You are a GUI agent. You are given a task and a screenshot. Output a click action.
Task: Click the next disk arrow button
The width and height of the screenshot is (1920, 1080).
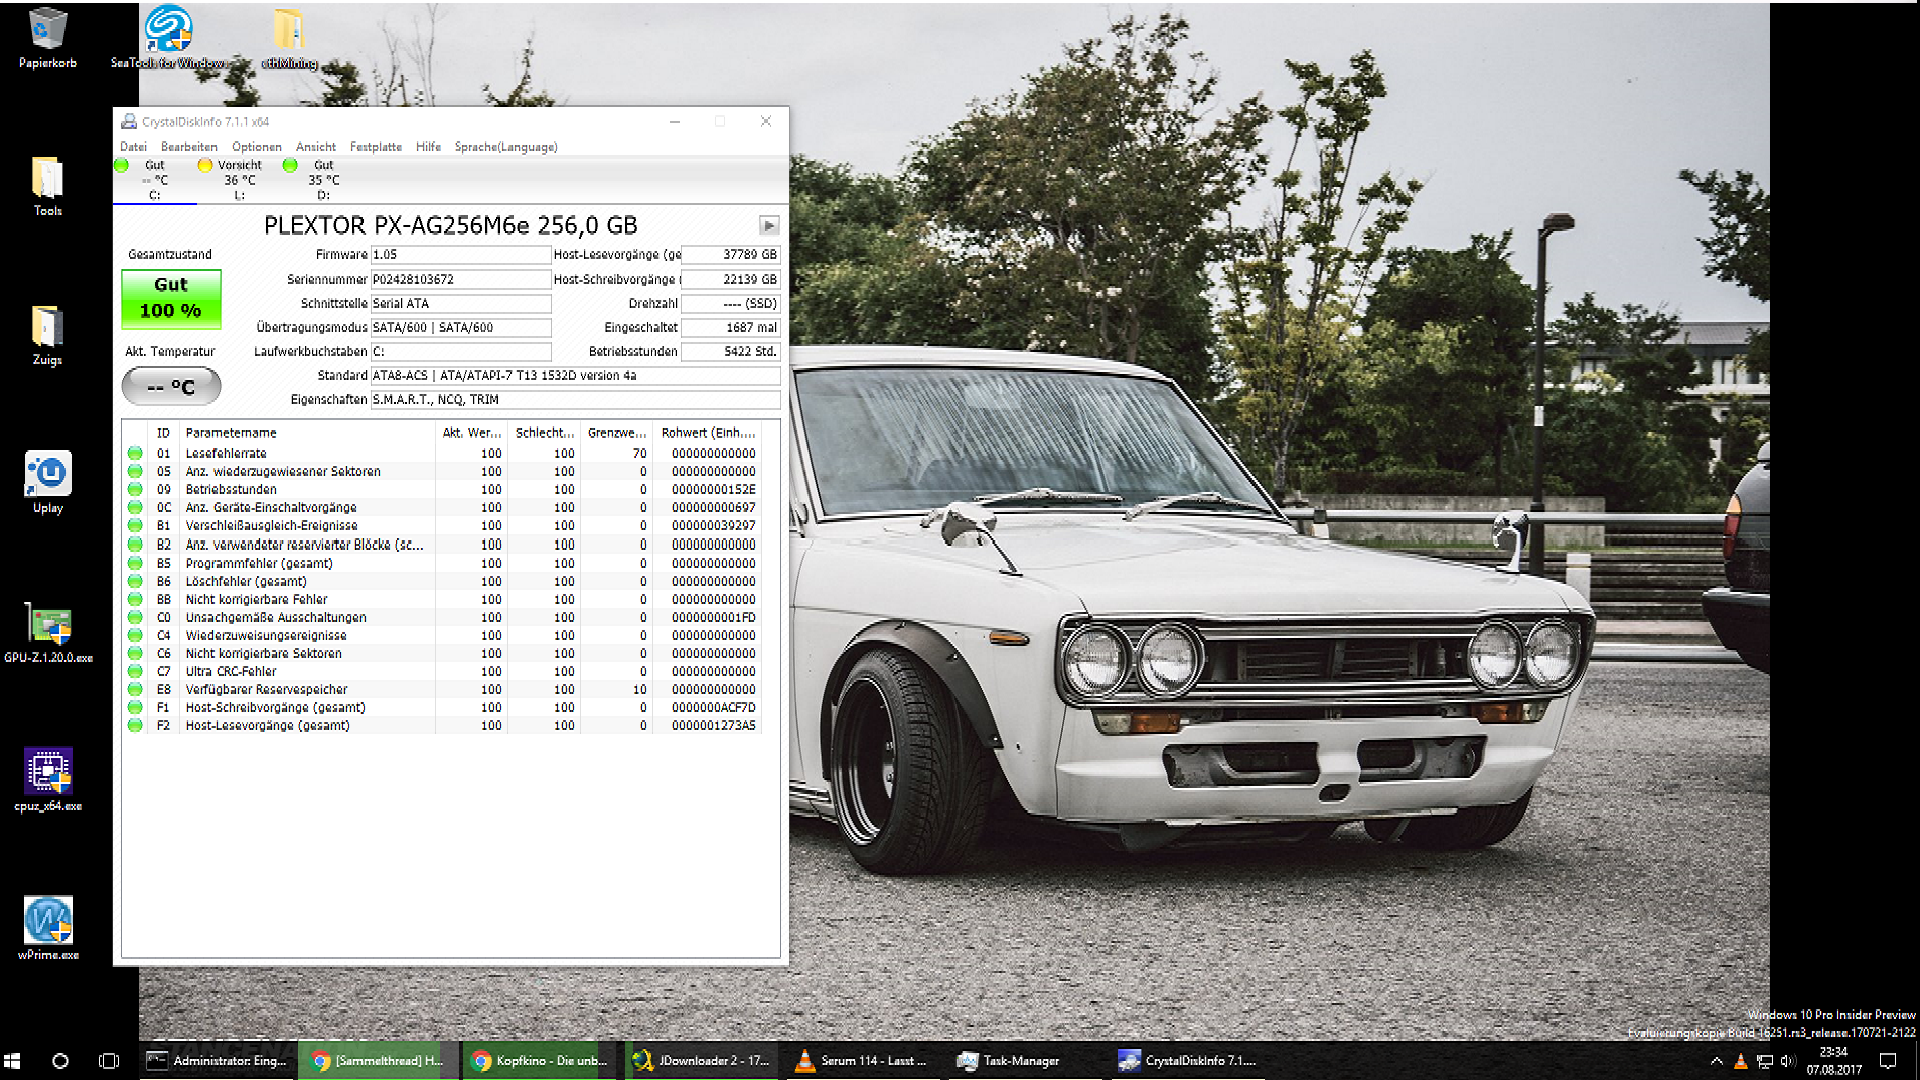coord(768,226)
